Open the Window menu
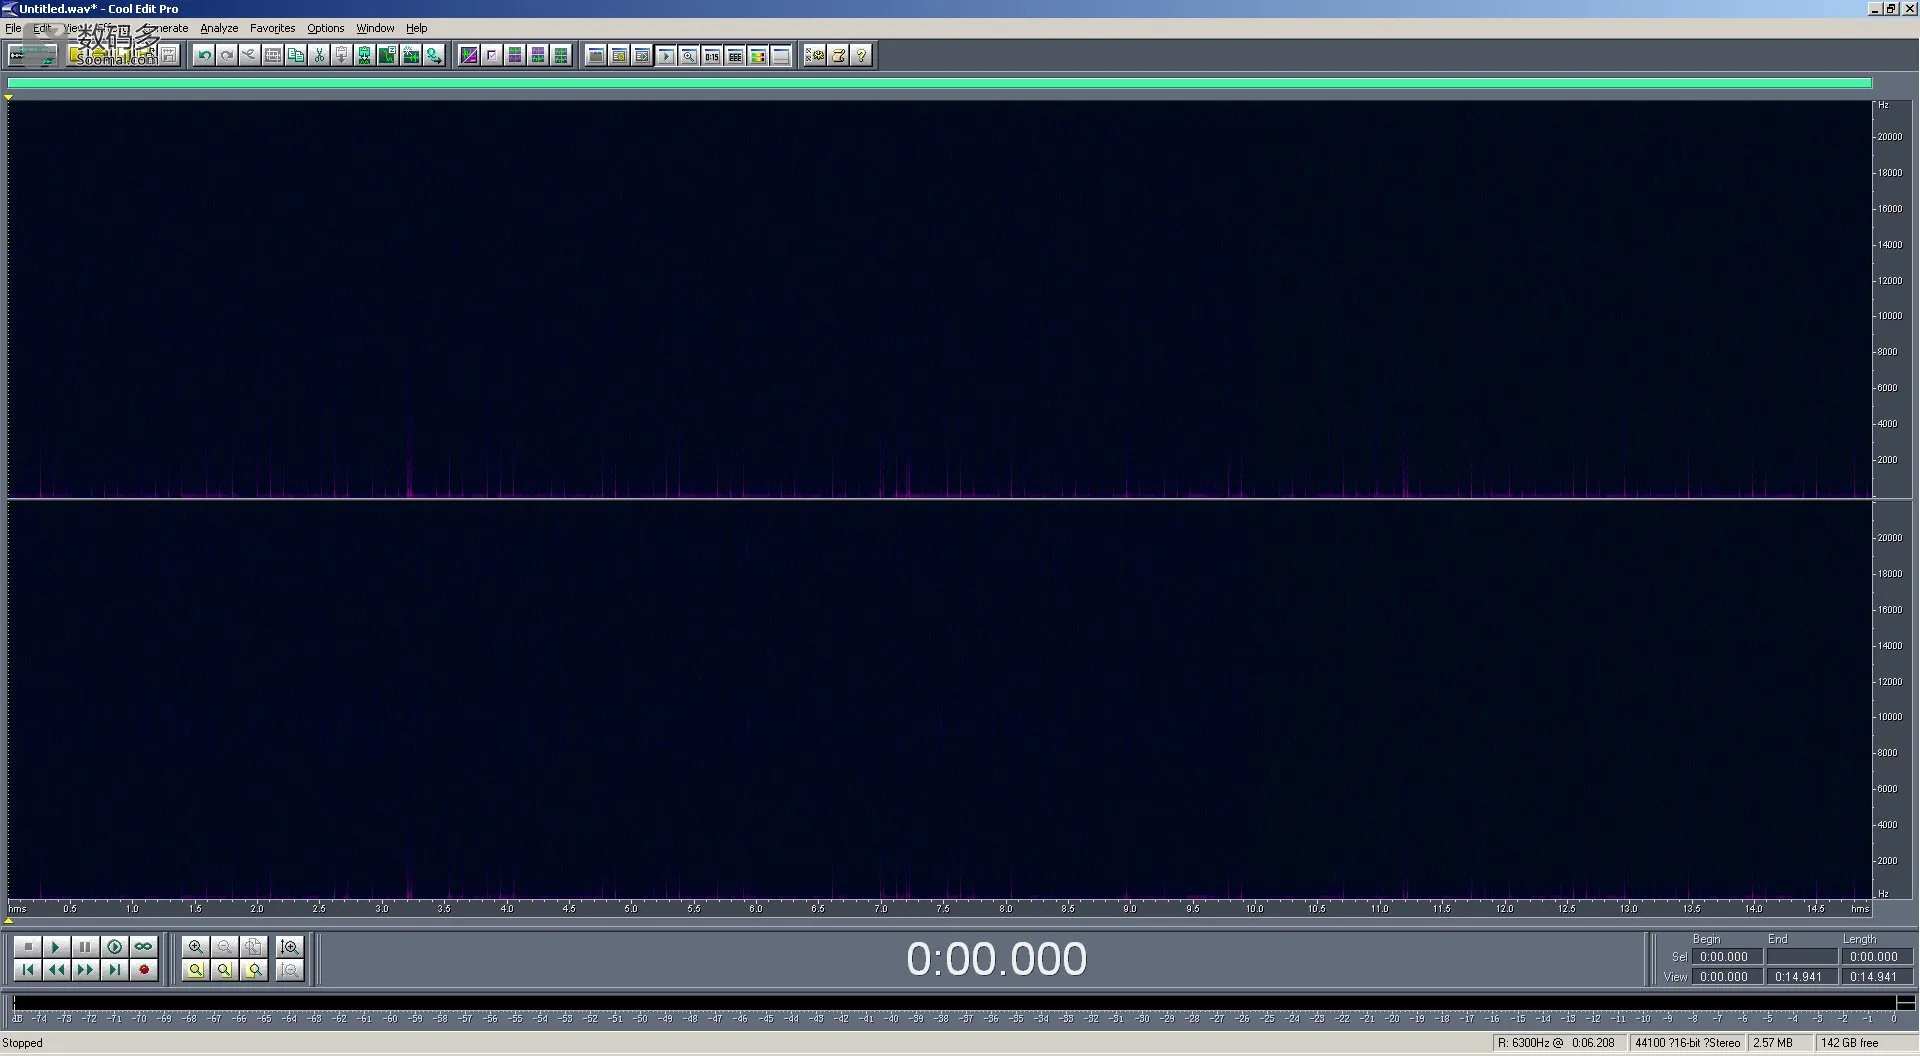Image resolution: width=1920 pixels, height=1056 pixels. 375,28
